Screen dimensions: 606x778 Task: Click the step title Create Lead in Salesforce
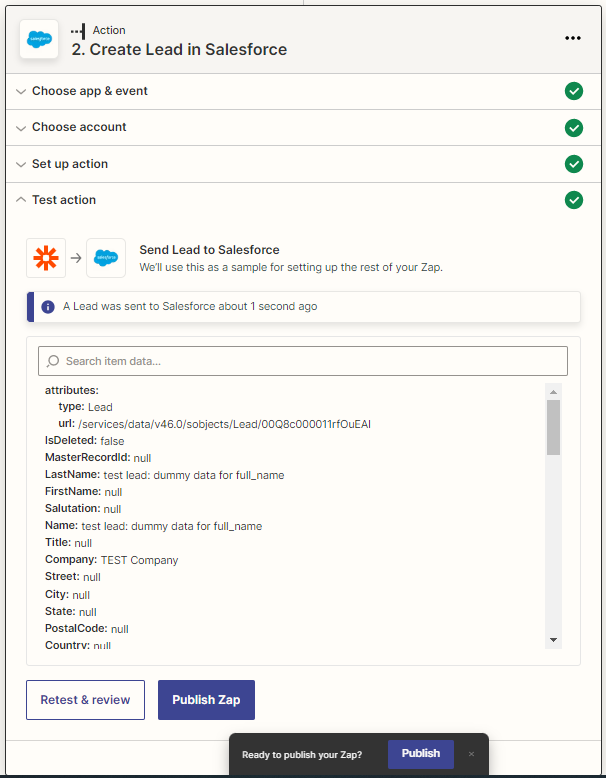click(179, 50)
